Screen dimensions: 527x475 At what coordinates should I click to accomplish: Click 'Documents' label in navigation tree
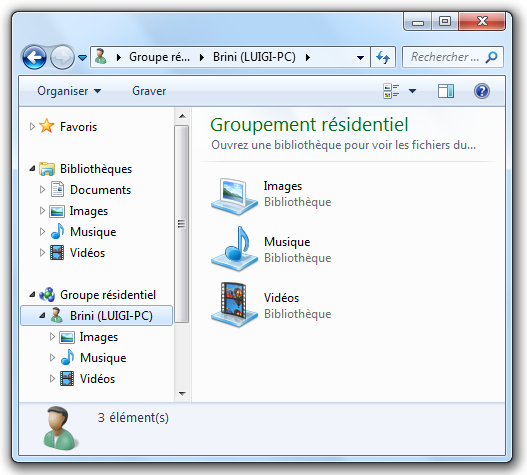100,190
